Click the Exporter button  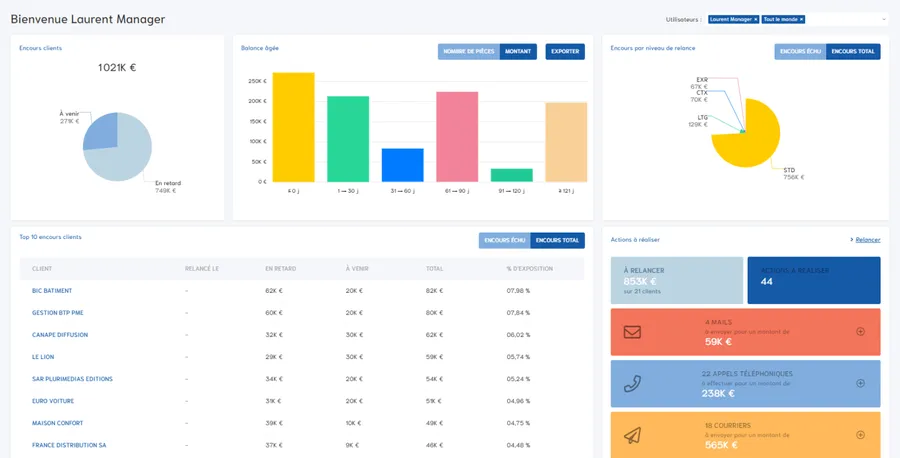pos(565,52)
